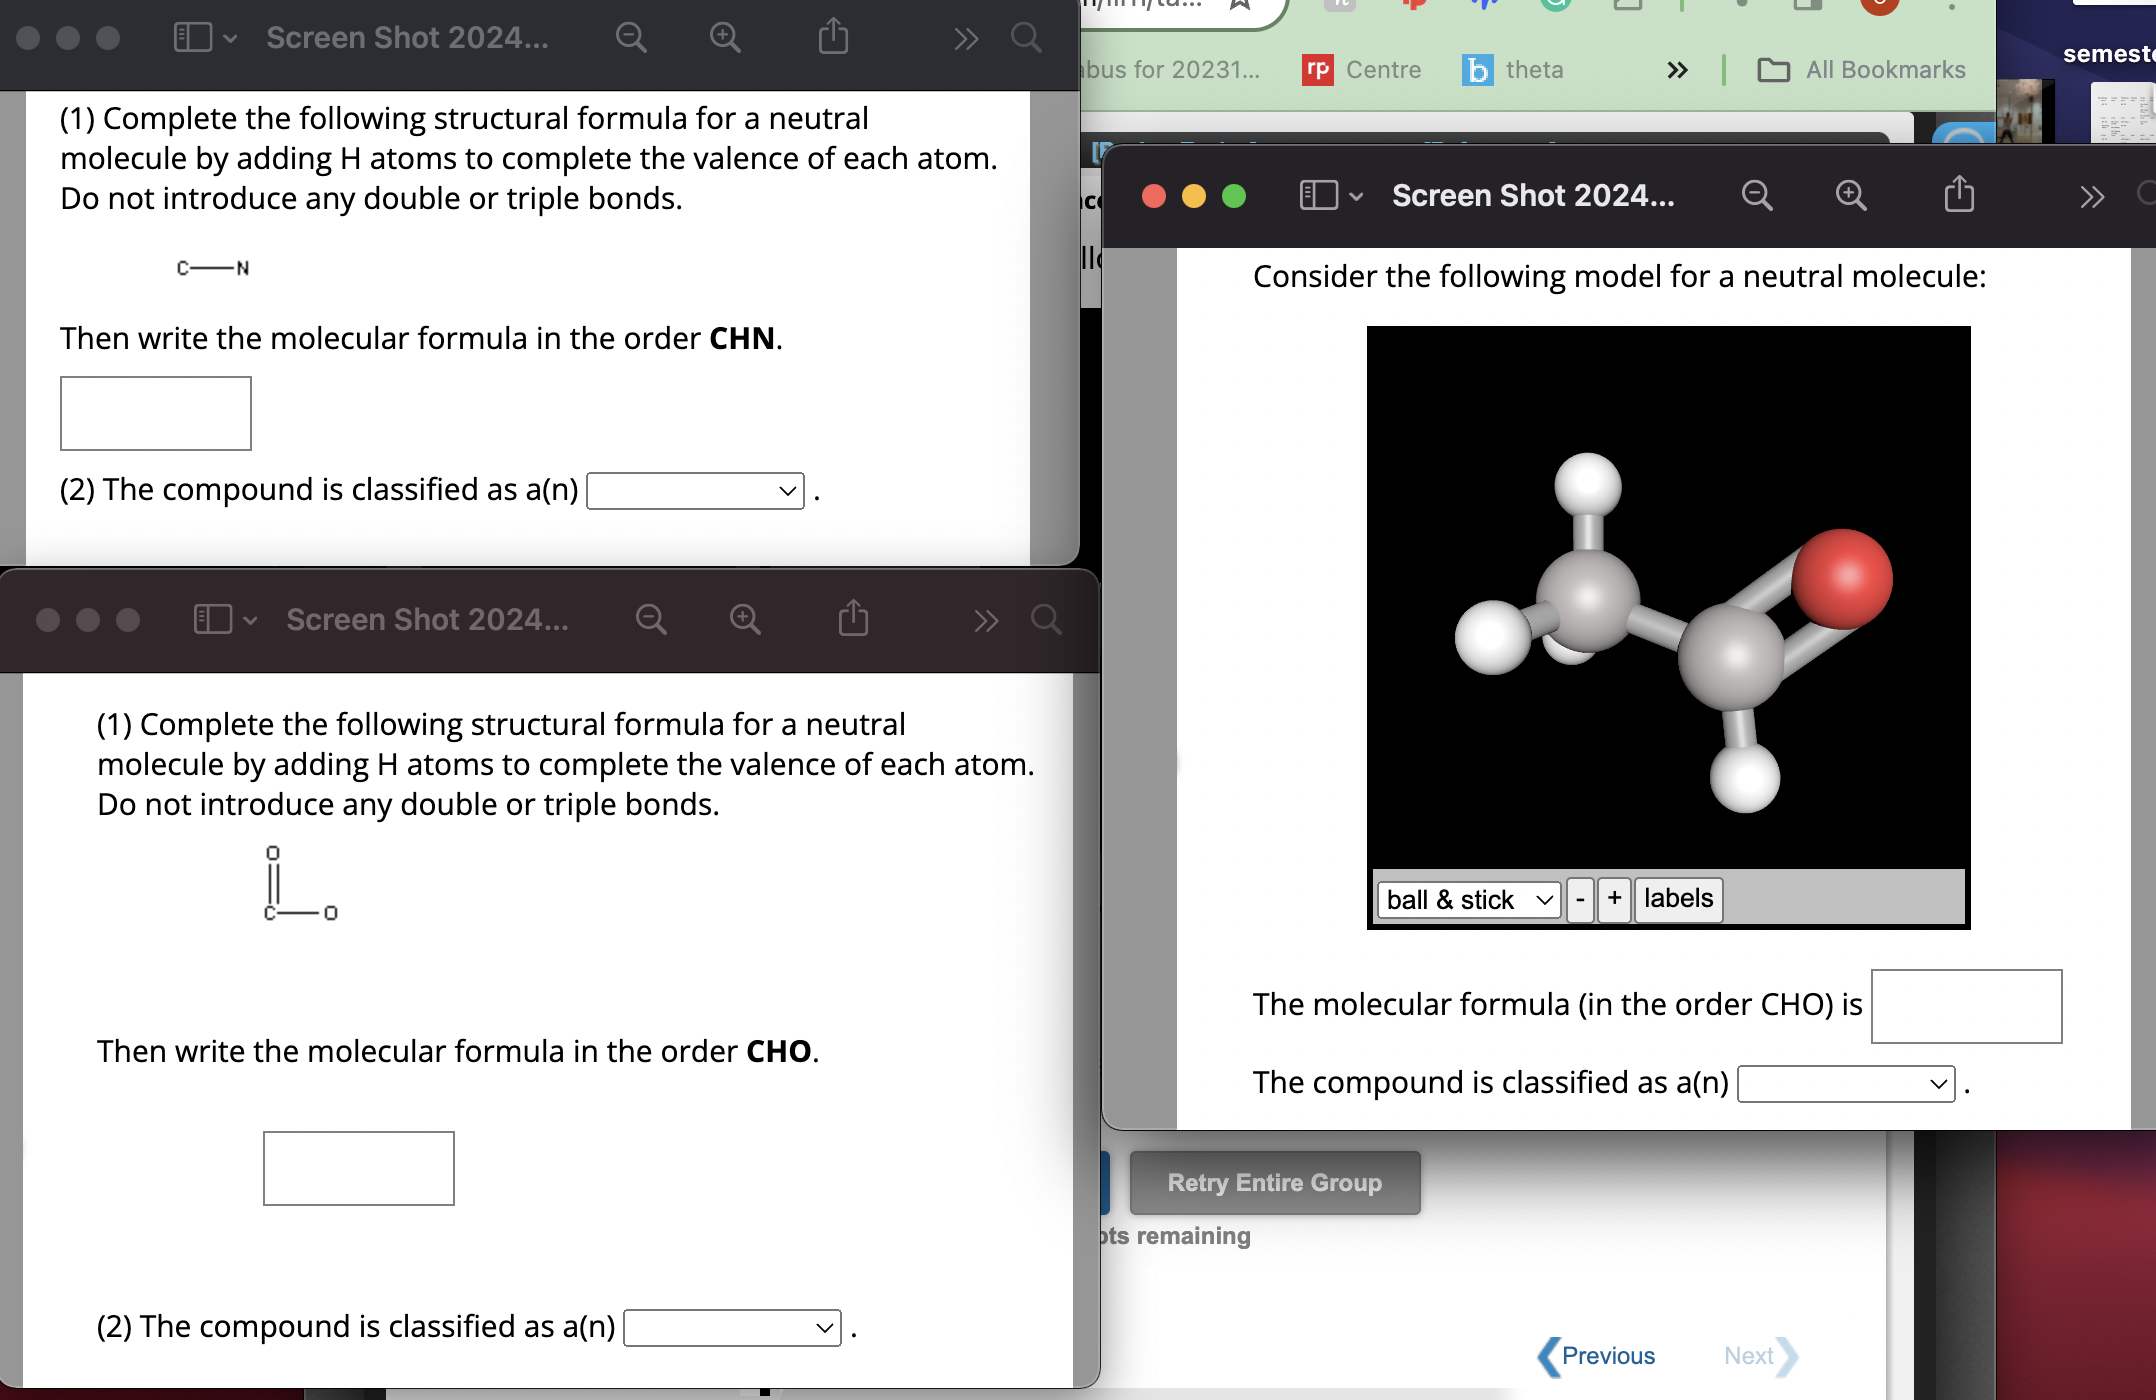Click the rp Centre bookmark icon in the browser bar
The height and width of the screenshot is (1400, 2156).
(1318, 70)
